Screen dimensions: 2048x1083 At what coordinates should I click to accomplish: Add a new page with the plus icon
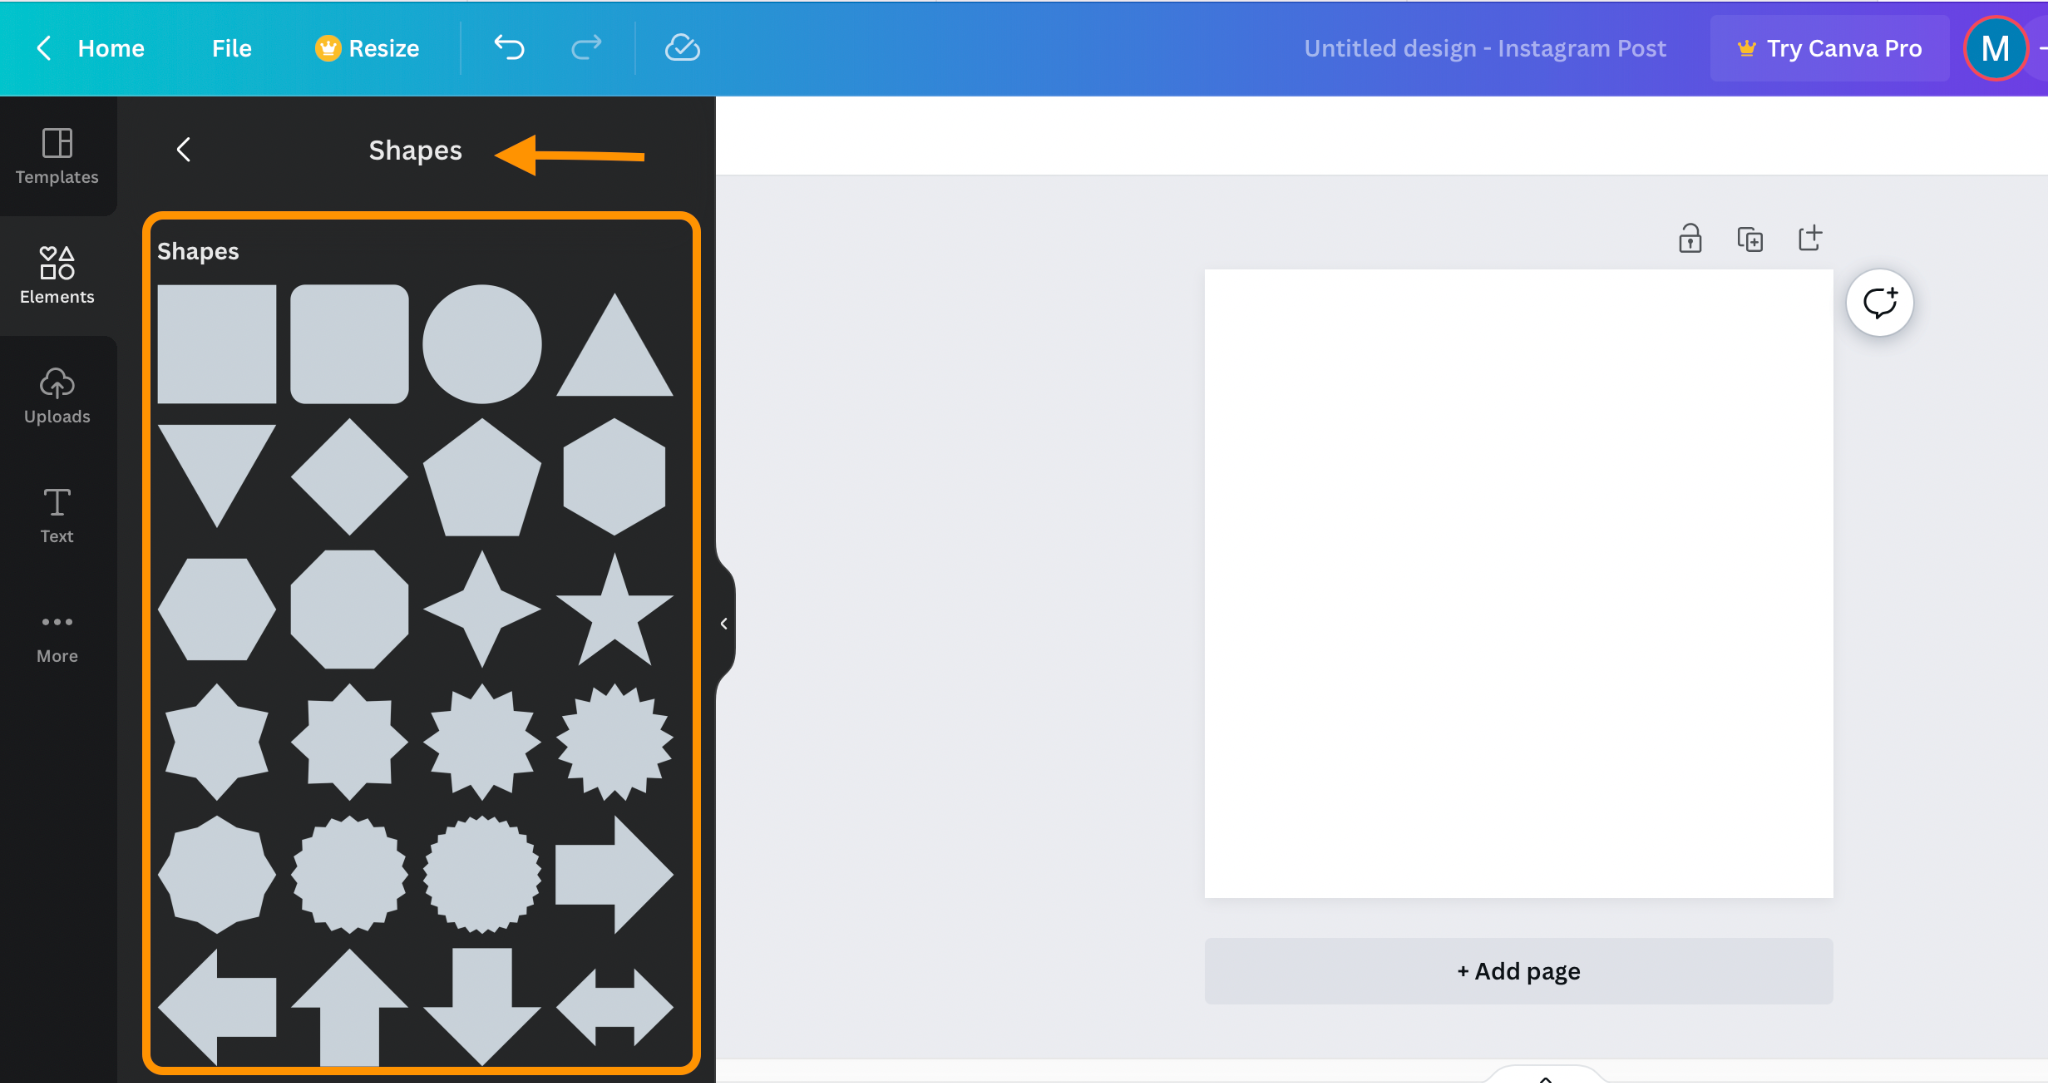point(1810,237)
